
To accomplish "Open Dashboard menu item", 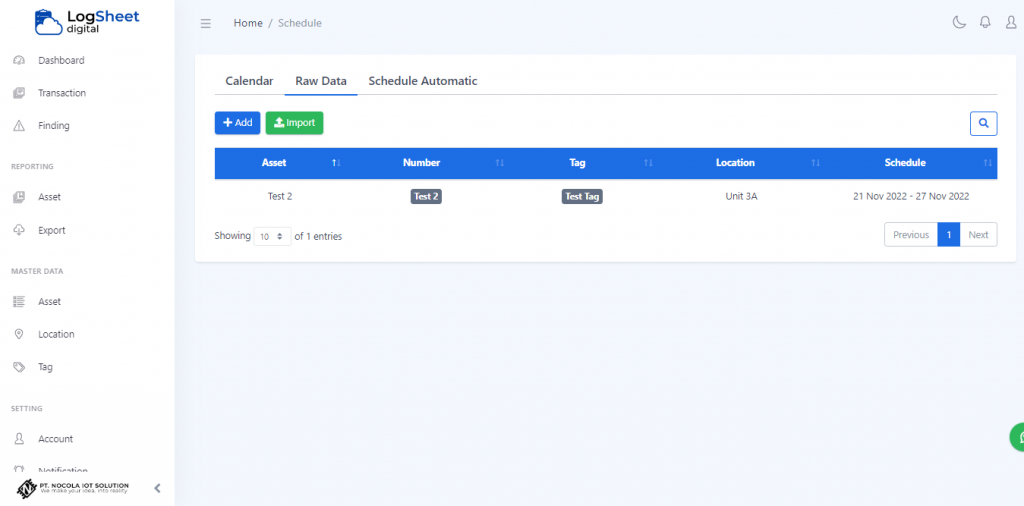I will [x=61, y=61].
